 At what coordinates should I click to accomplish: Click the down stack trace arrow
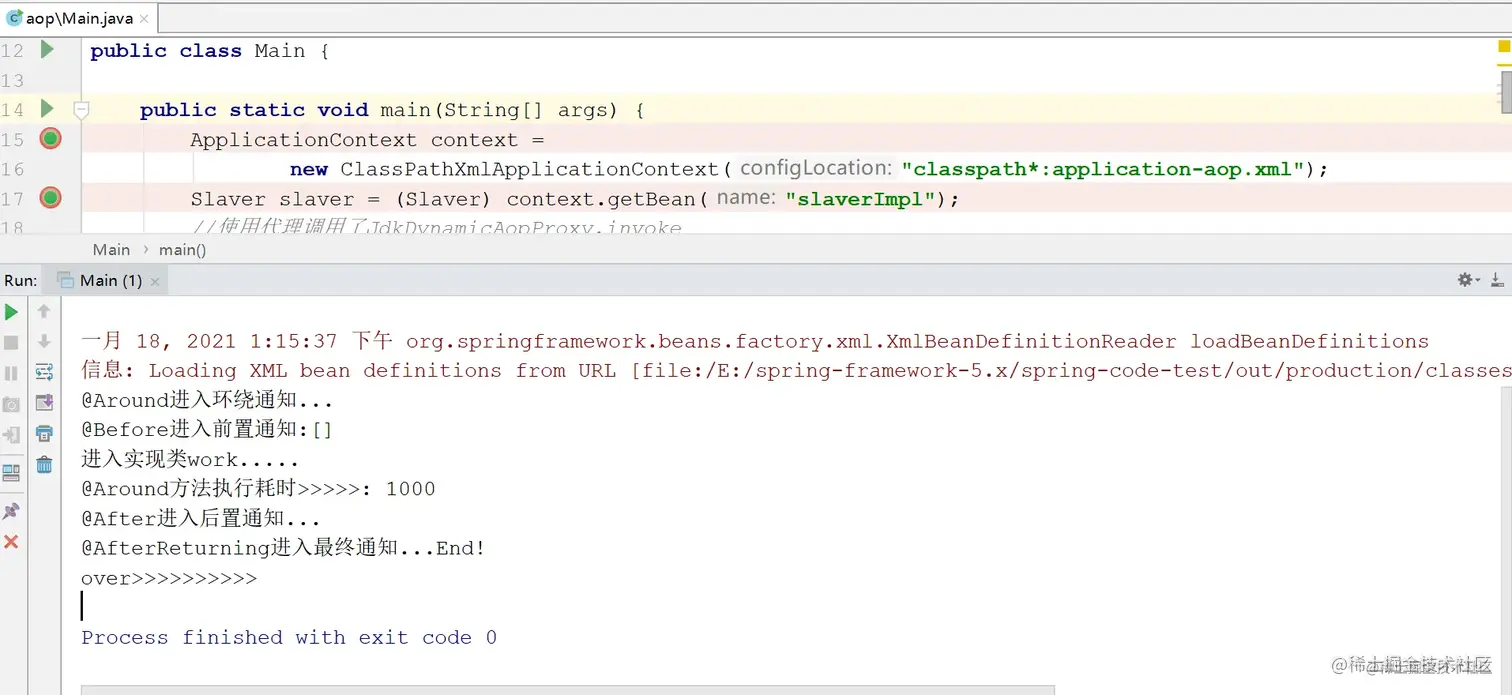[44, 342]
